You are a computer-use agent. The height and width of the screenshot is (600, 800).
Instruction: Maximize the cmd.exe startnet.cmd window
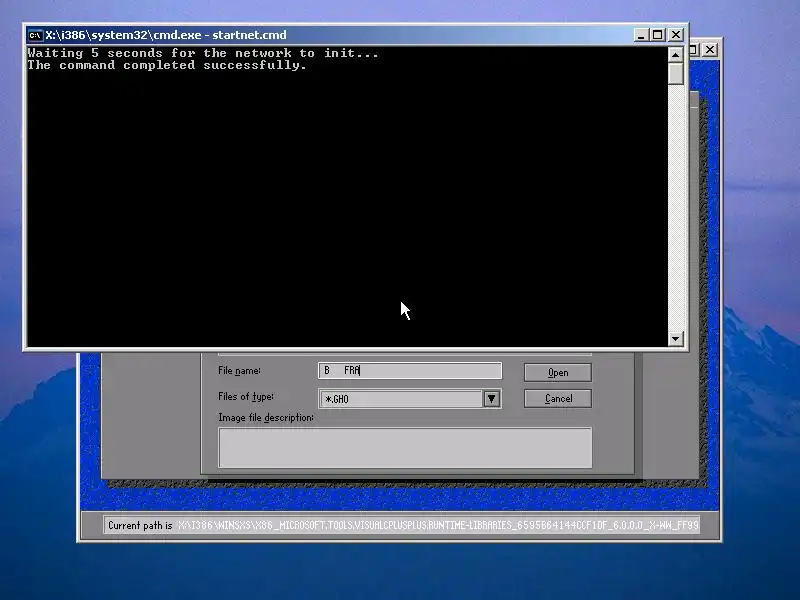[x=658, y=35]
